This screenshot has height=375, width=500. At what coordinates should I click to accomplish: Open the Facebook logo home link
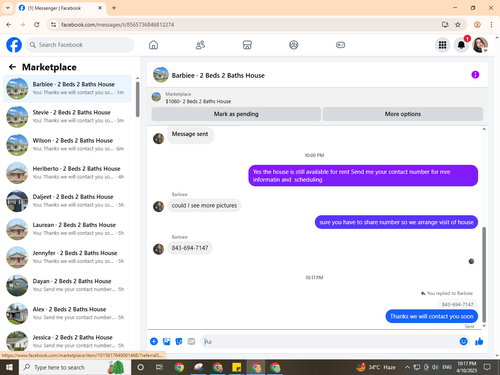[14, 45]
